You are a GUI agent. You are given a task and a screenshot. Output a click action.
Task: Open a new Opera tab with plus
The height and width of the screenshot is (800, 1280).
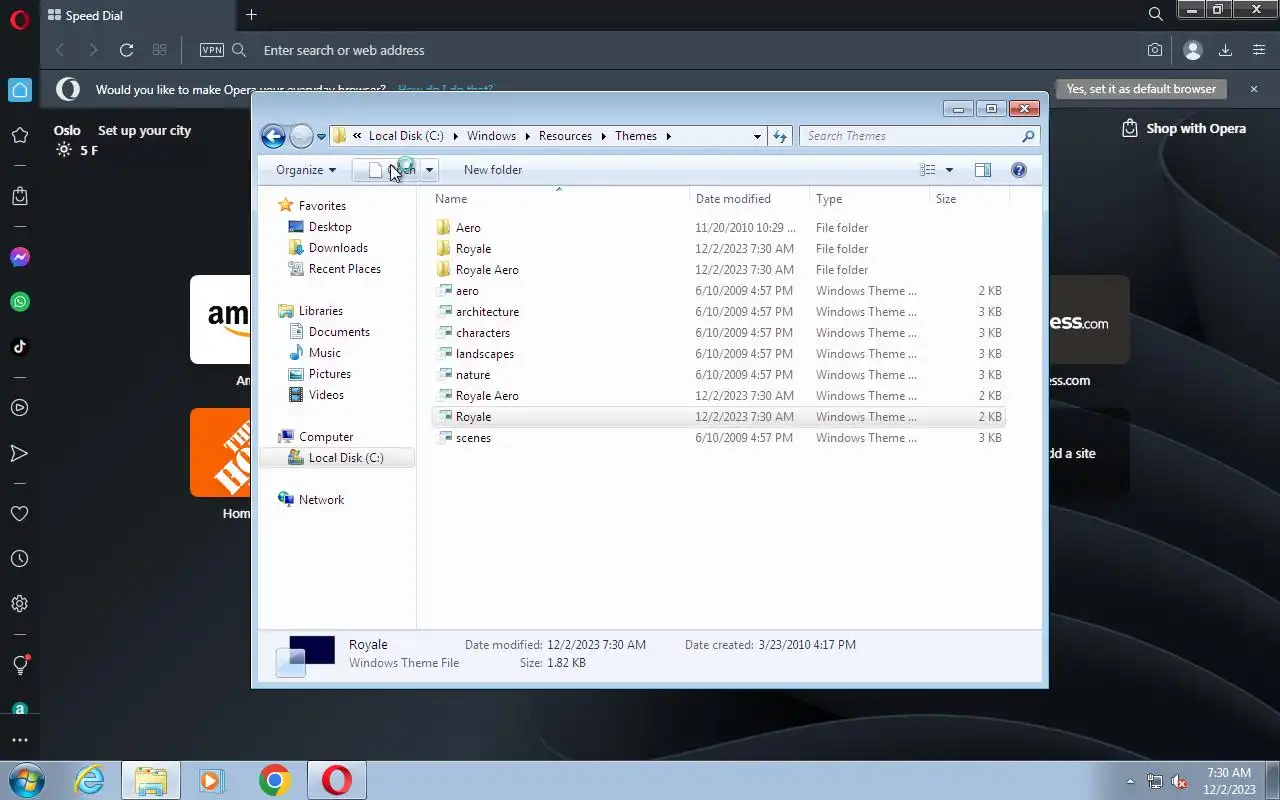(251, 15)
